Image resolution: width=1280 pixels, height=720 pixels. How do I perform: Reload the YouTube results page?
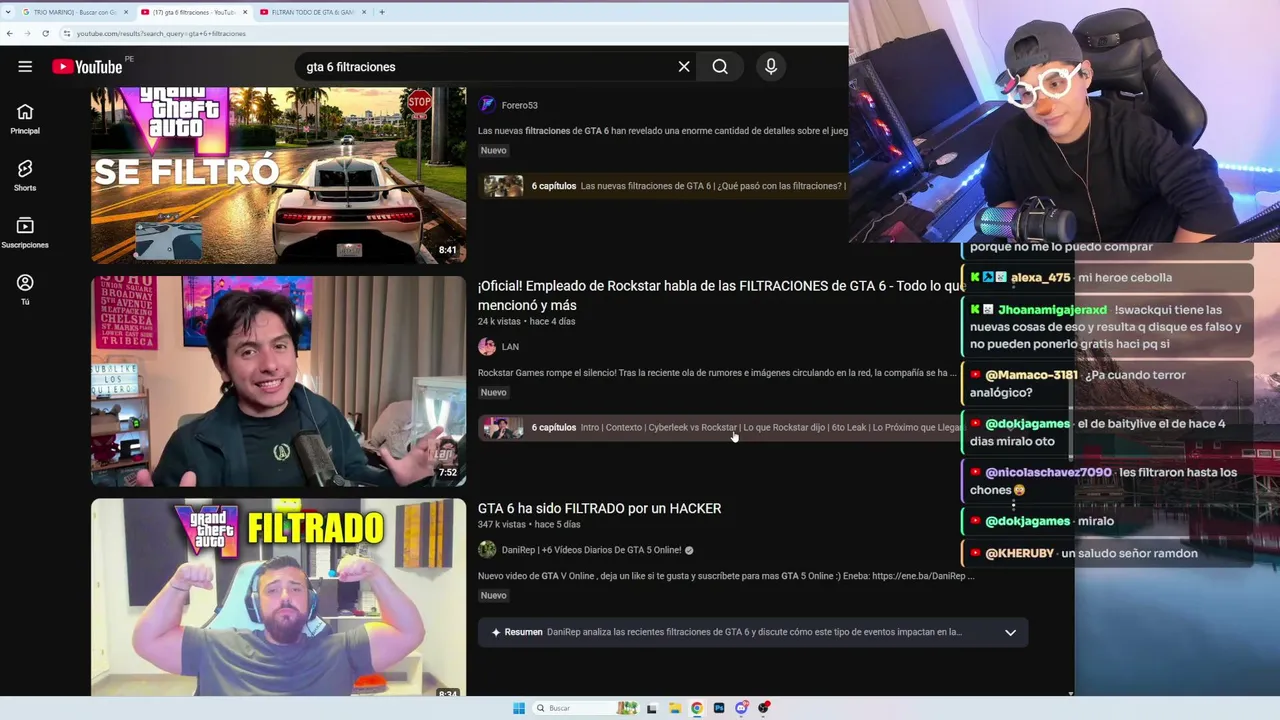[45, 33]
